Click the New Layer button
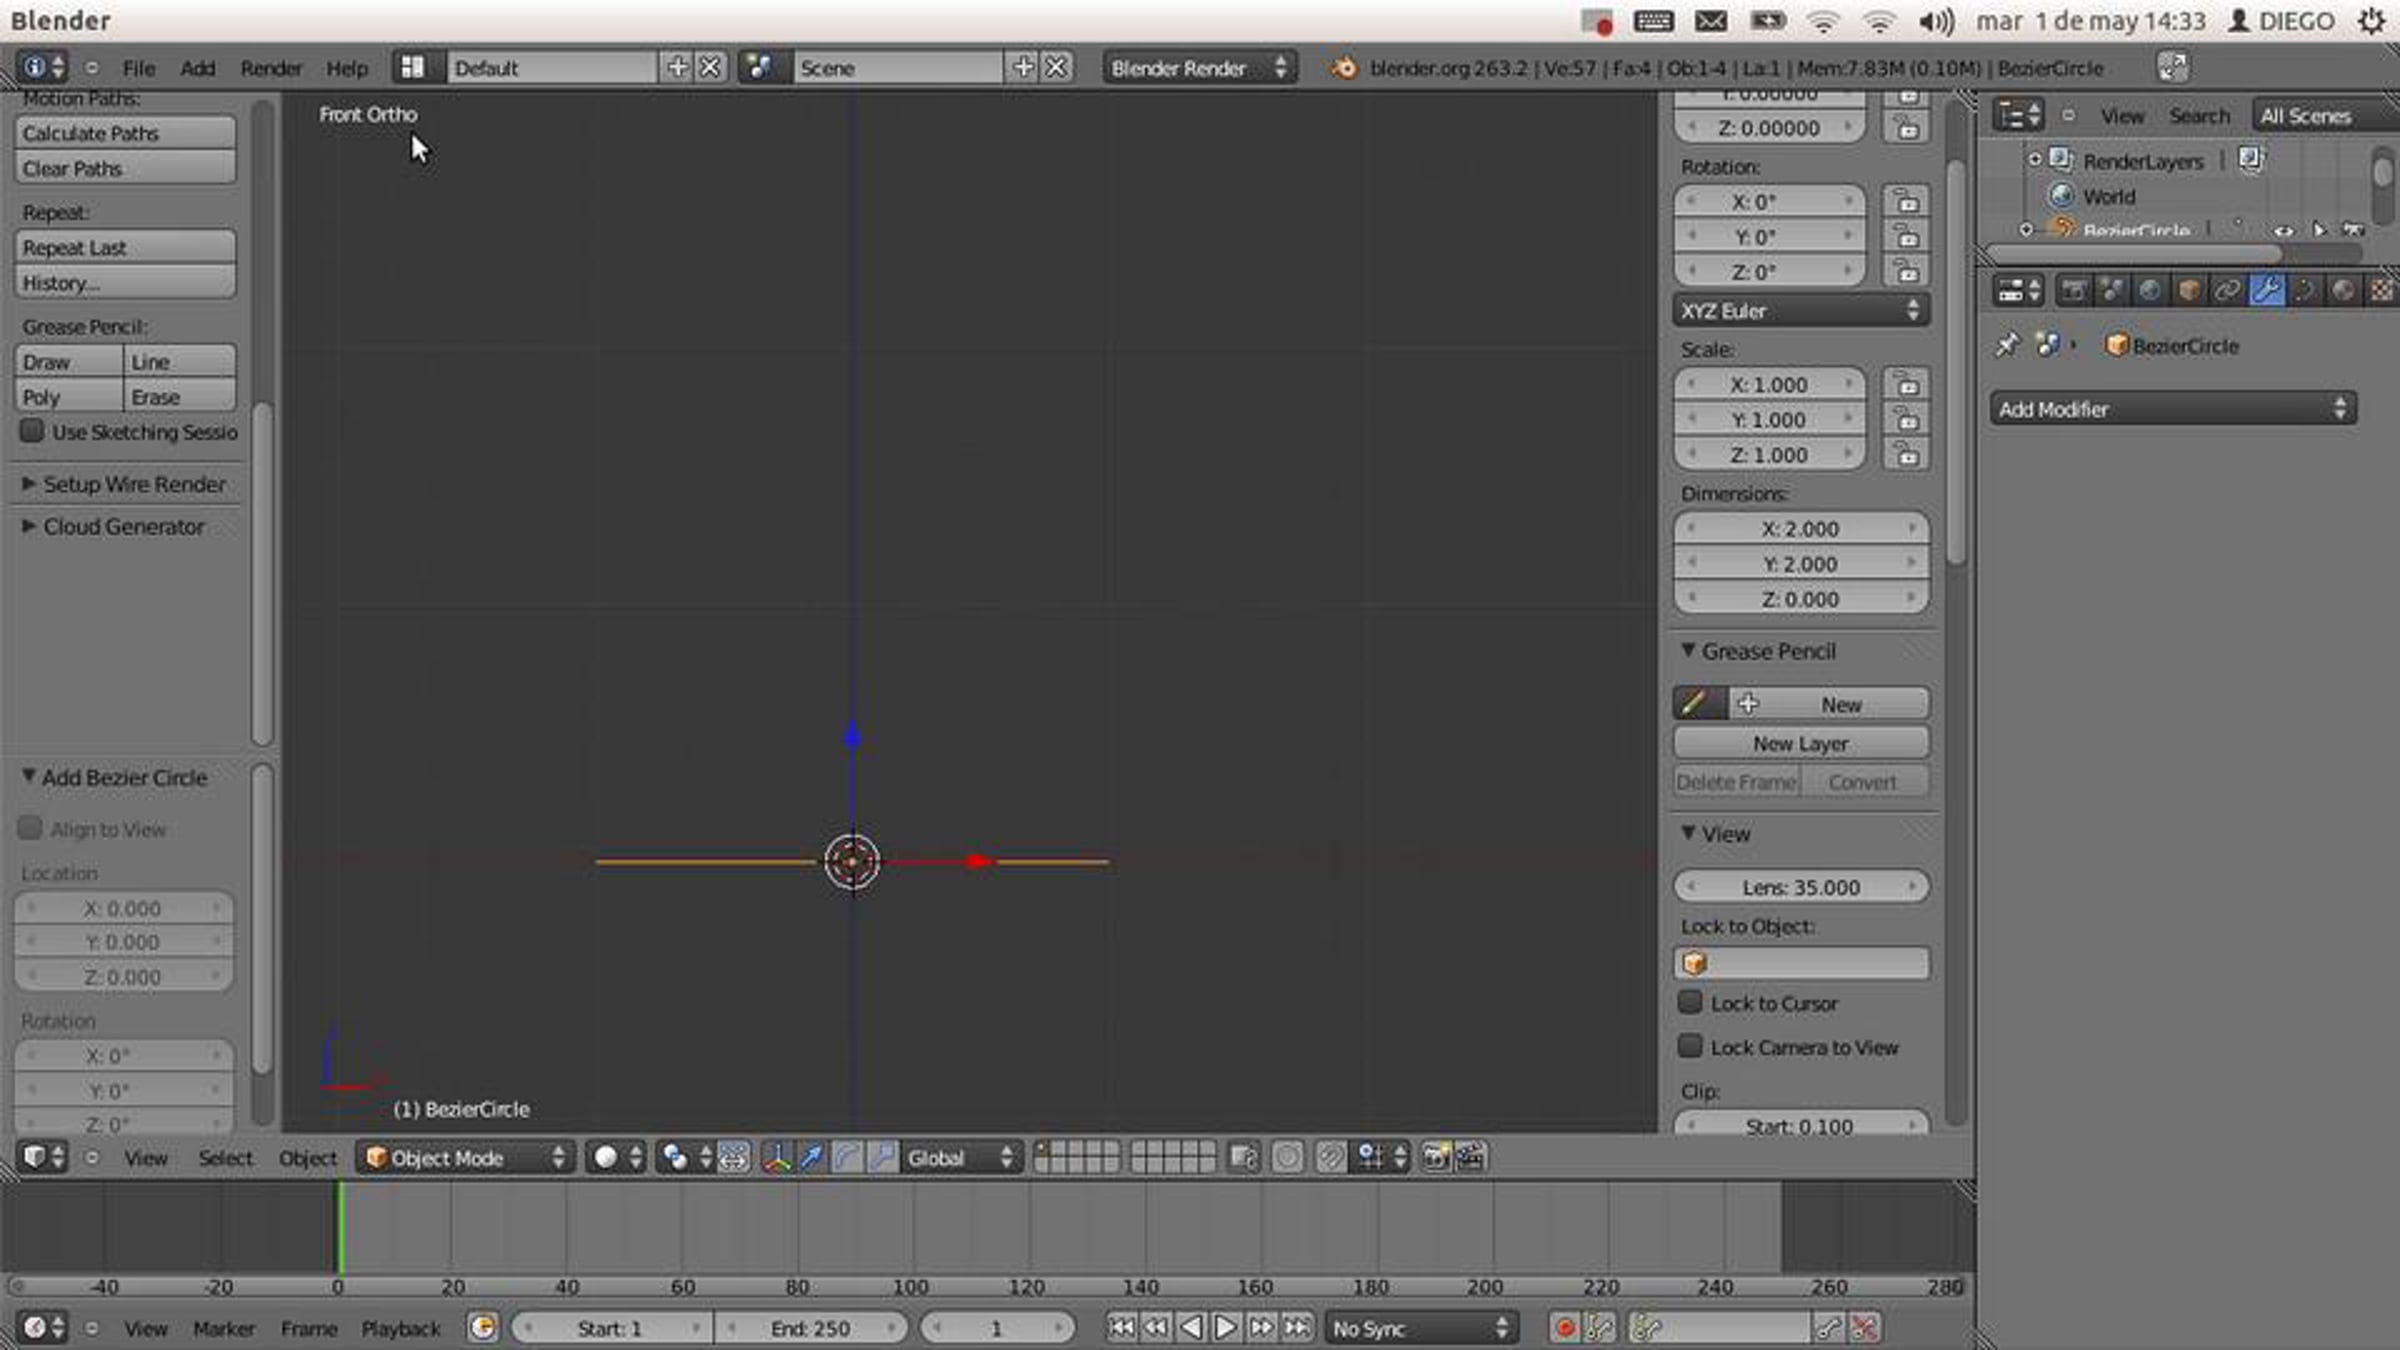This screenshot has height=1350, width=2400. 1801,743
